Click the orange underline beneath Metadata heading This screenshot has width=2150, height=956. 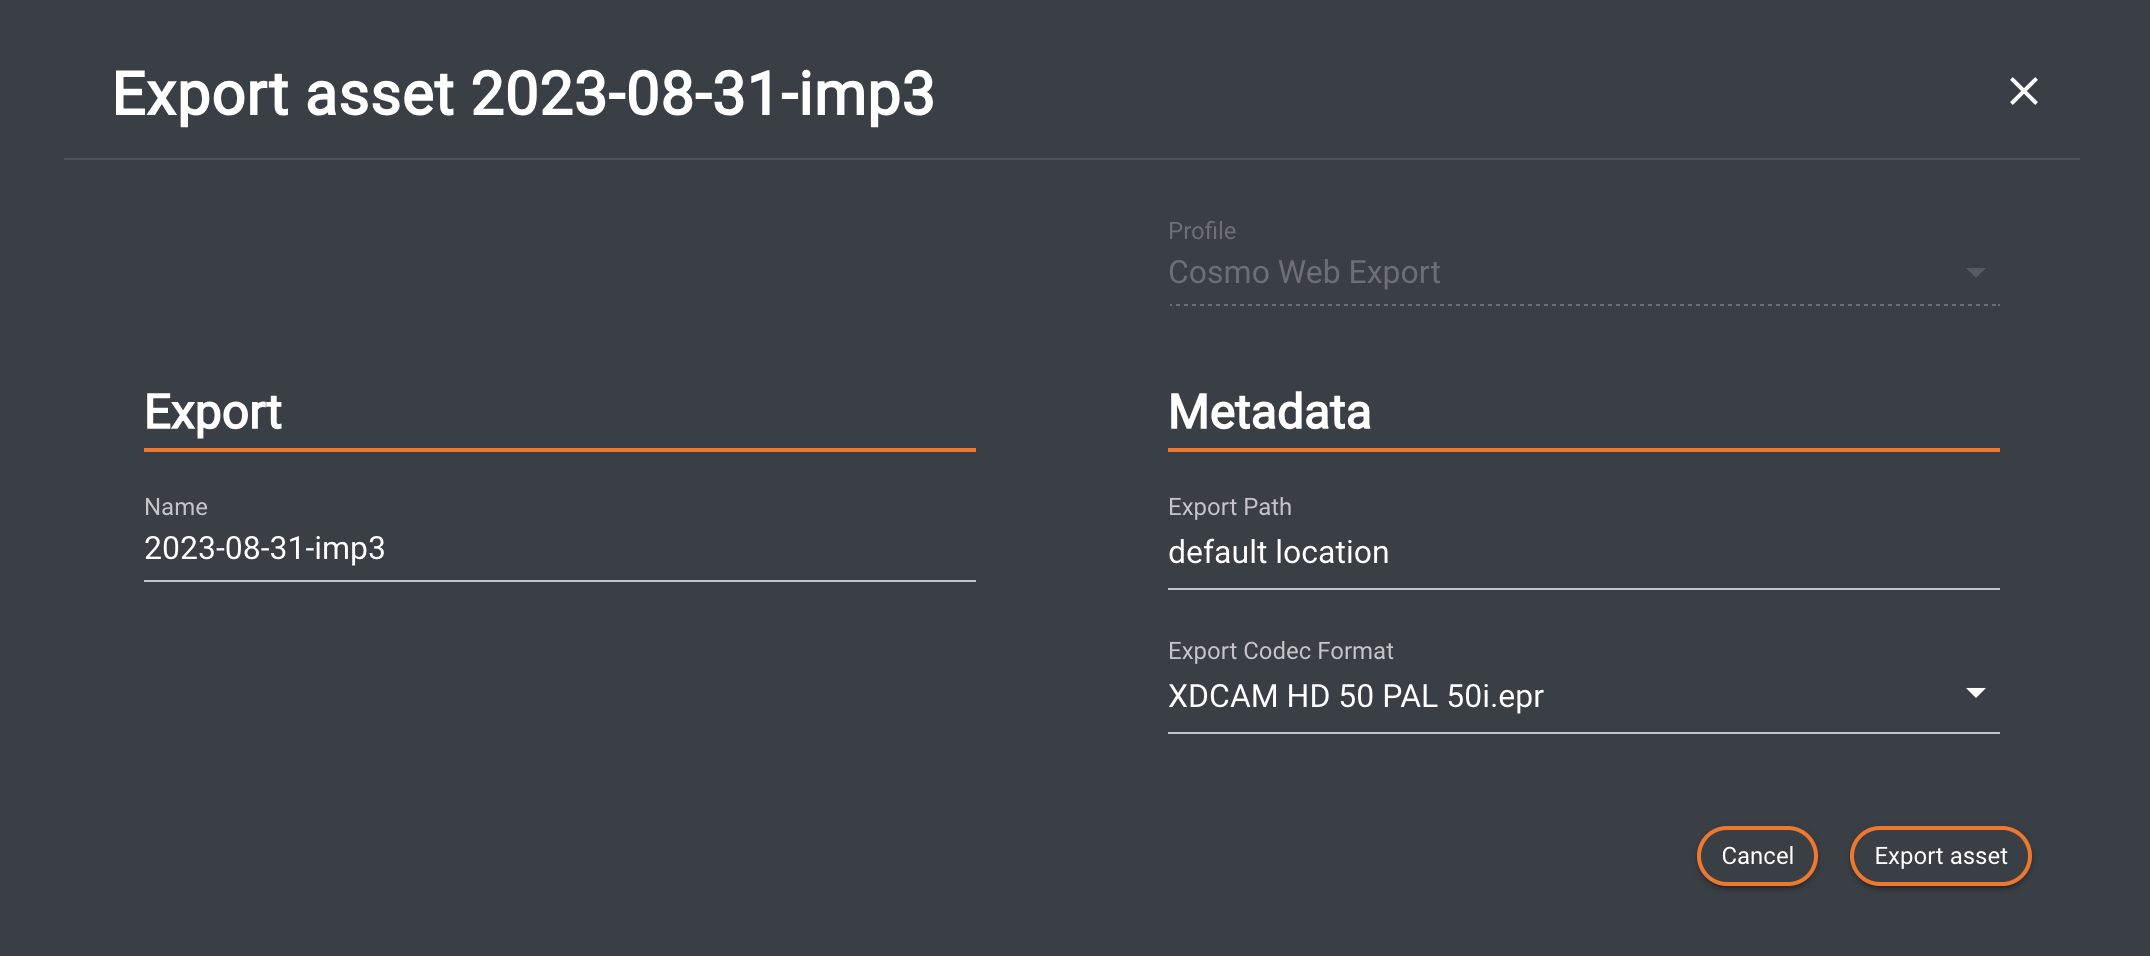[x=1583, y=450]
